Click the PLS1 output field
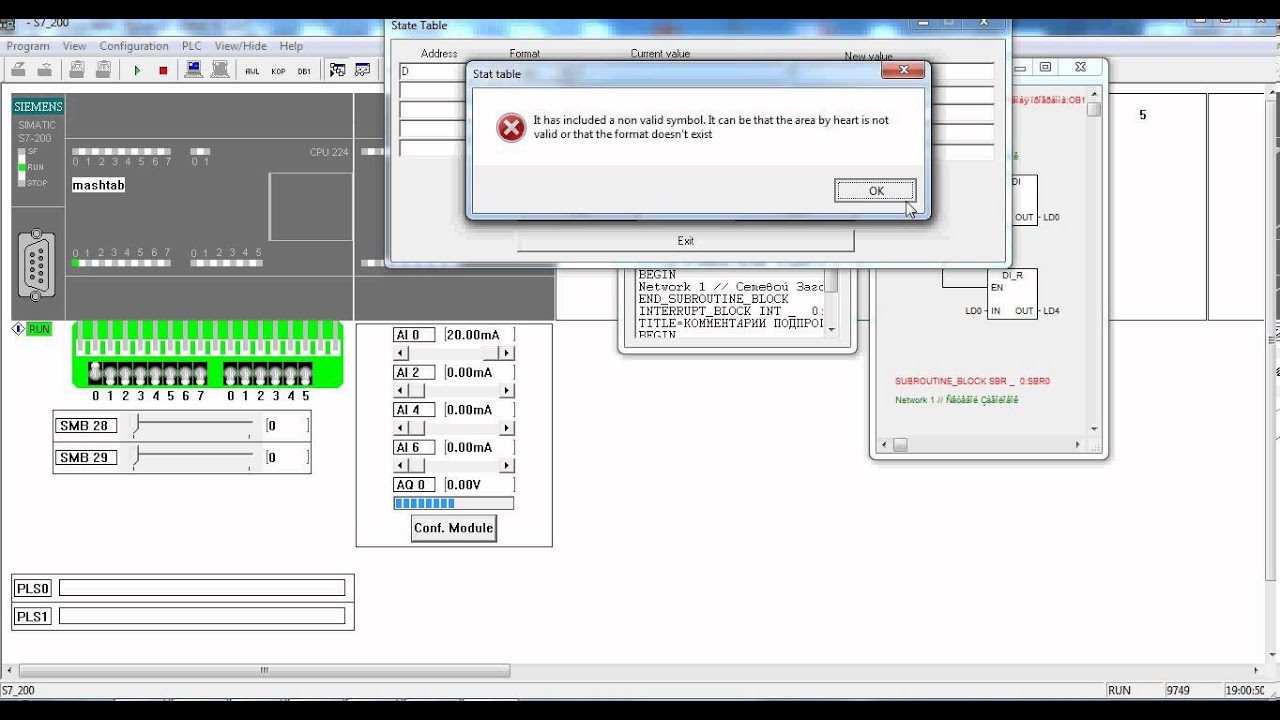 [x=202, y=616]
